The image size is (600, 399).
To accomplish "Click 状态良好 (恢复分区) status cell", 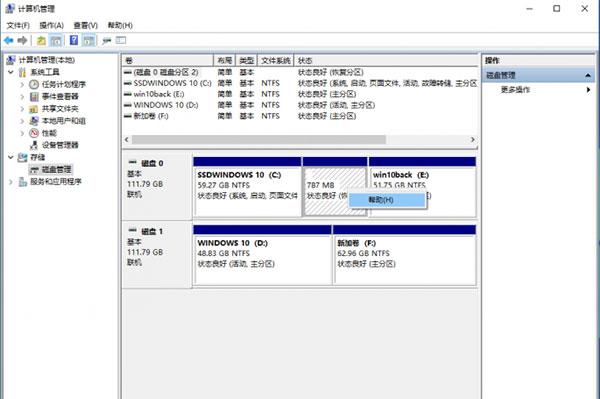I will point(331,72).
